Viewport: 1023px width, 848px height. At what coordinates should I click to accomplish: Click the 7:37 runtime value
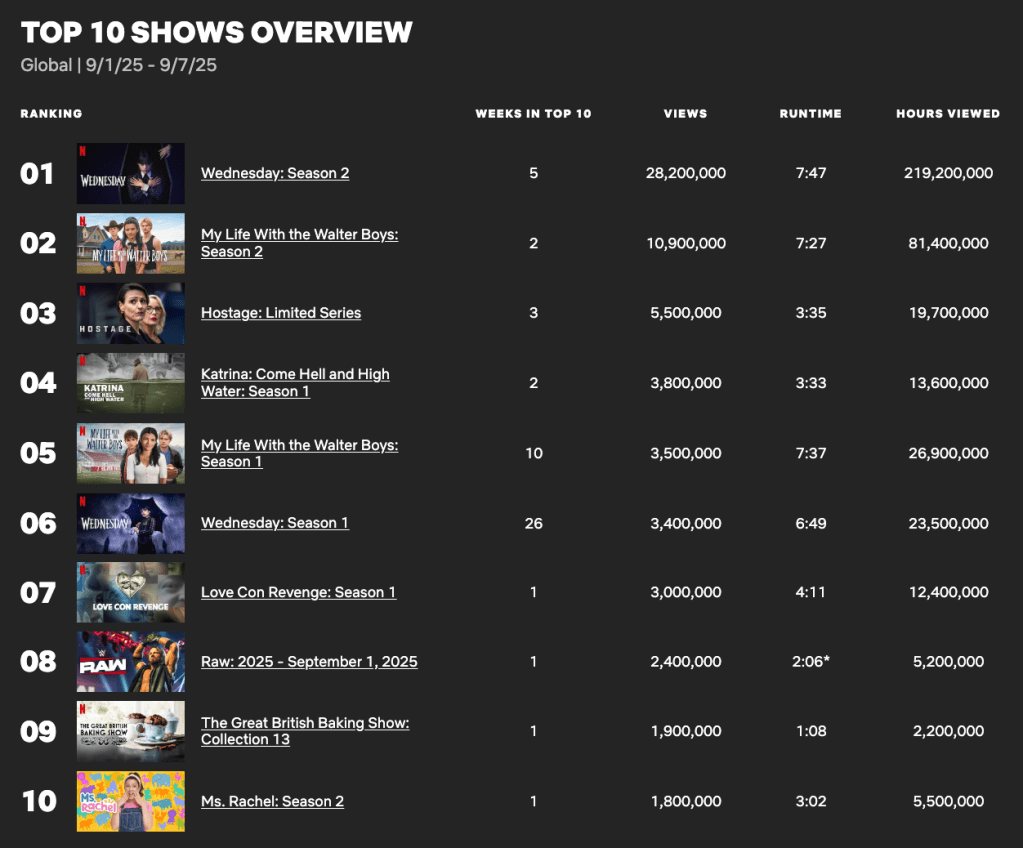pos(811,453)
